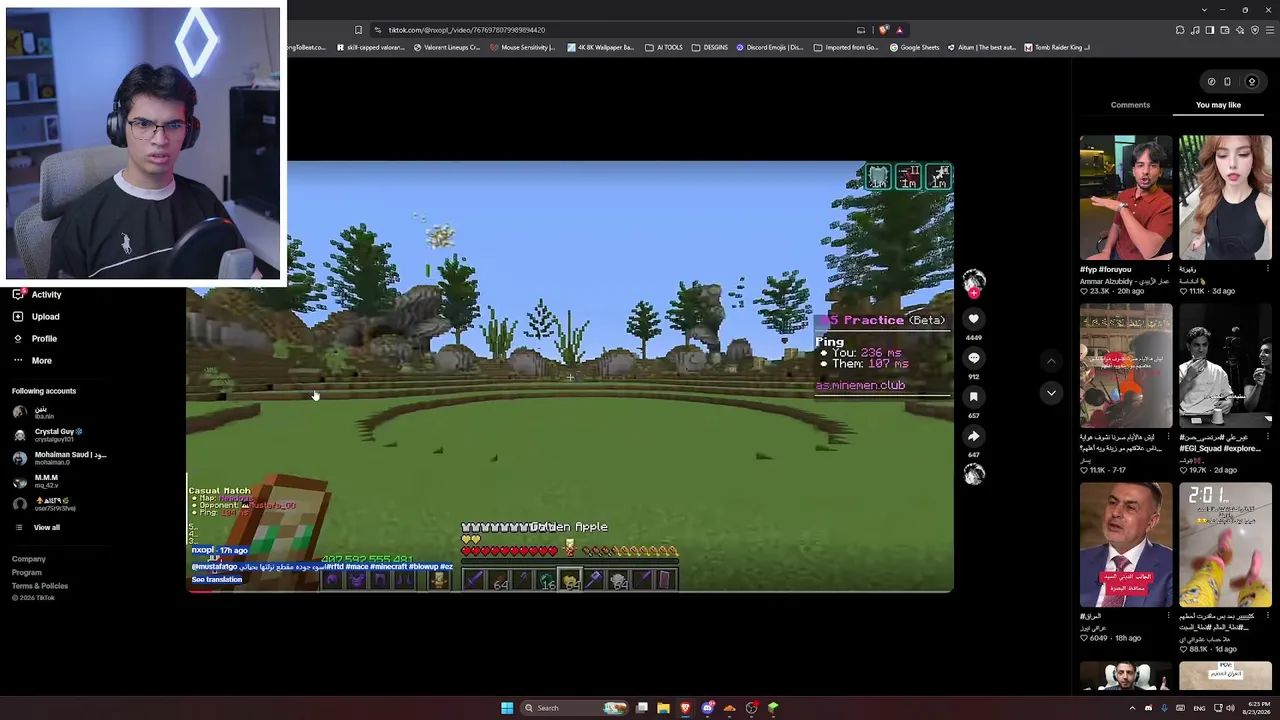The width and height of the screenshot is (1280, 720).
Task: Switch to the Comments tab
Action: [1130, 105]
